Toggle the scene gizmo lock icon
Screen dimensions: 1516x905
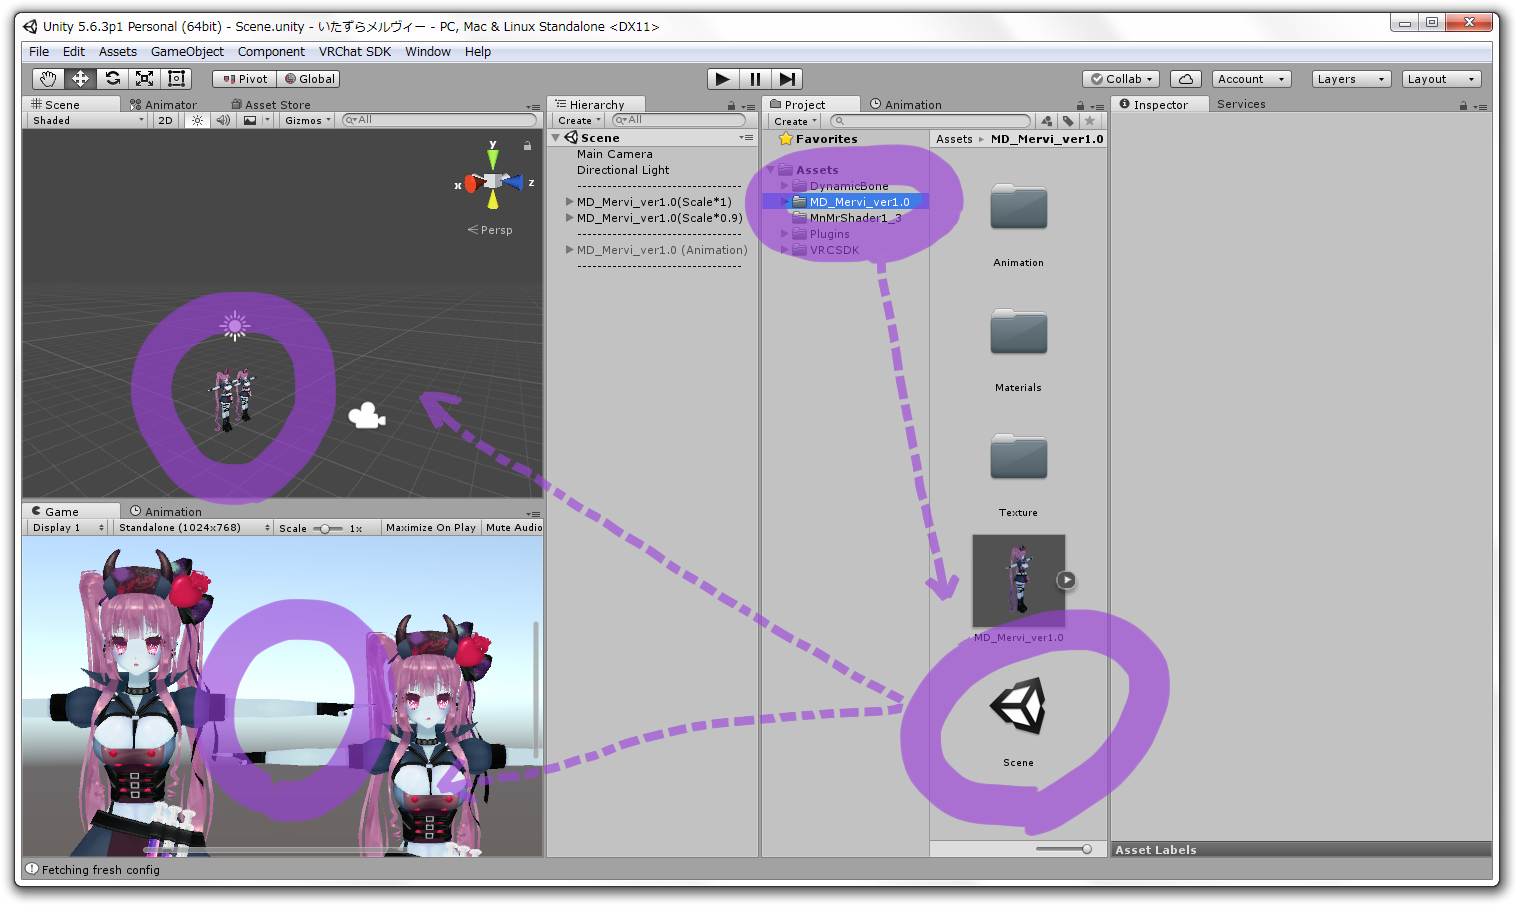coord(527,145)
